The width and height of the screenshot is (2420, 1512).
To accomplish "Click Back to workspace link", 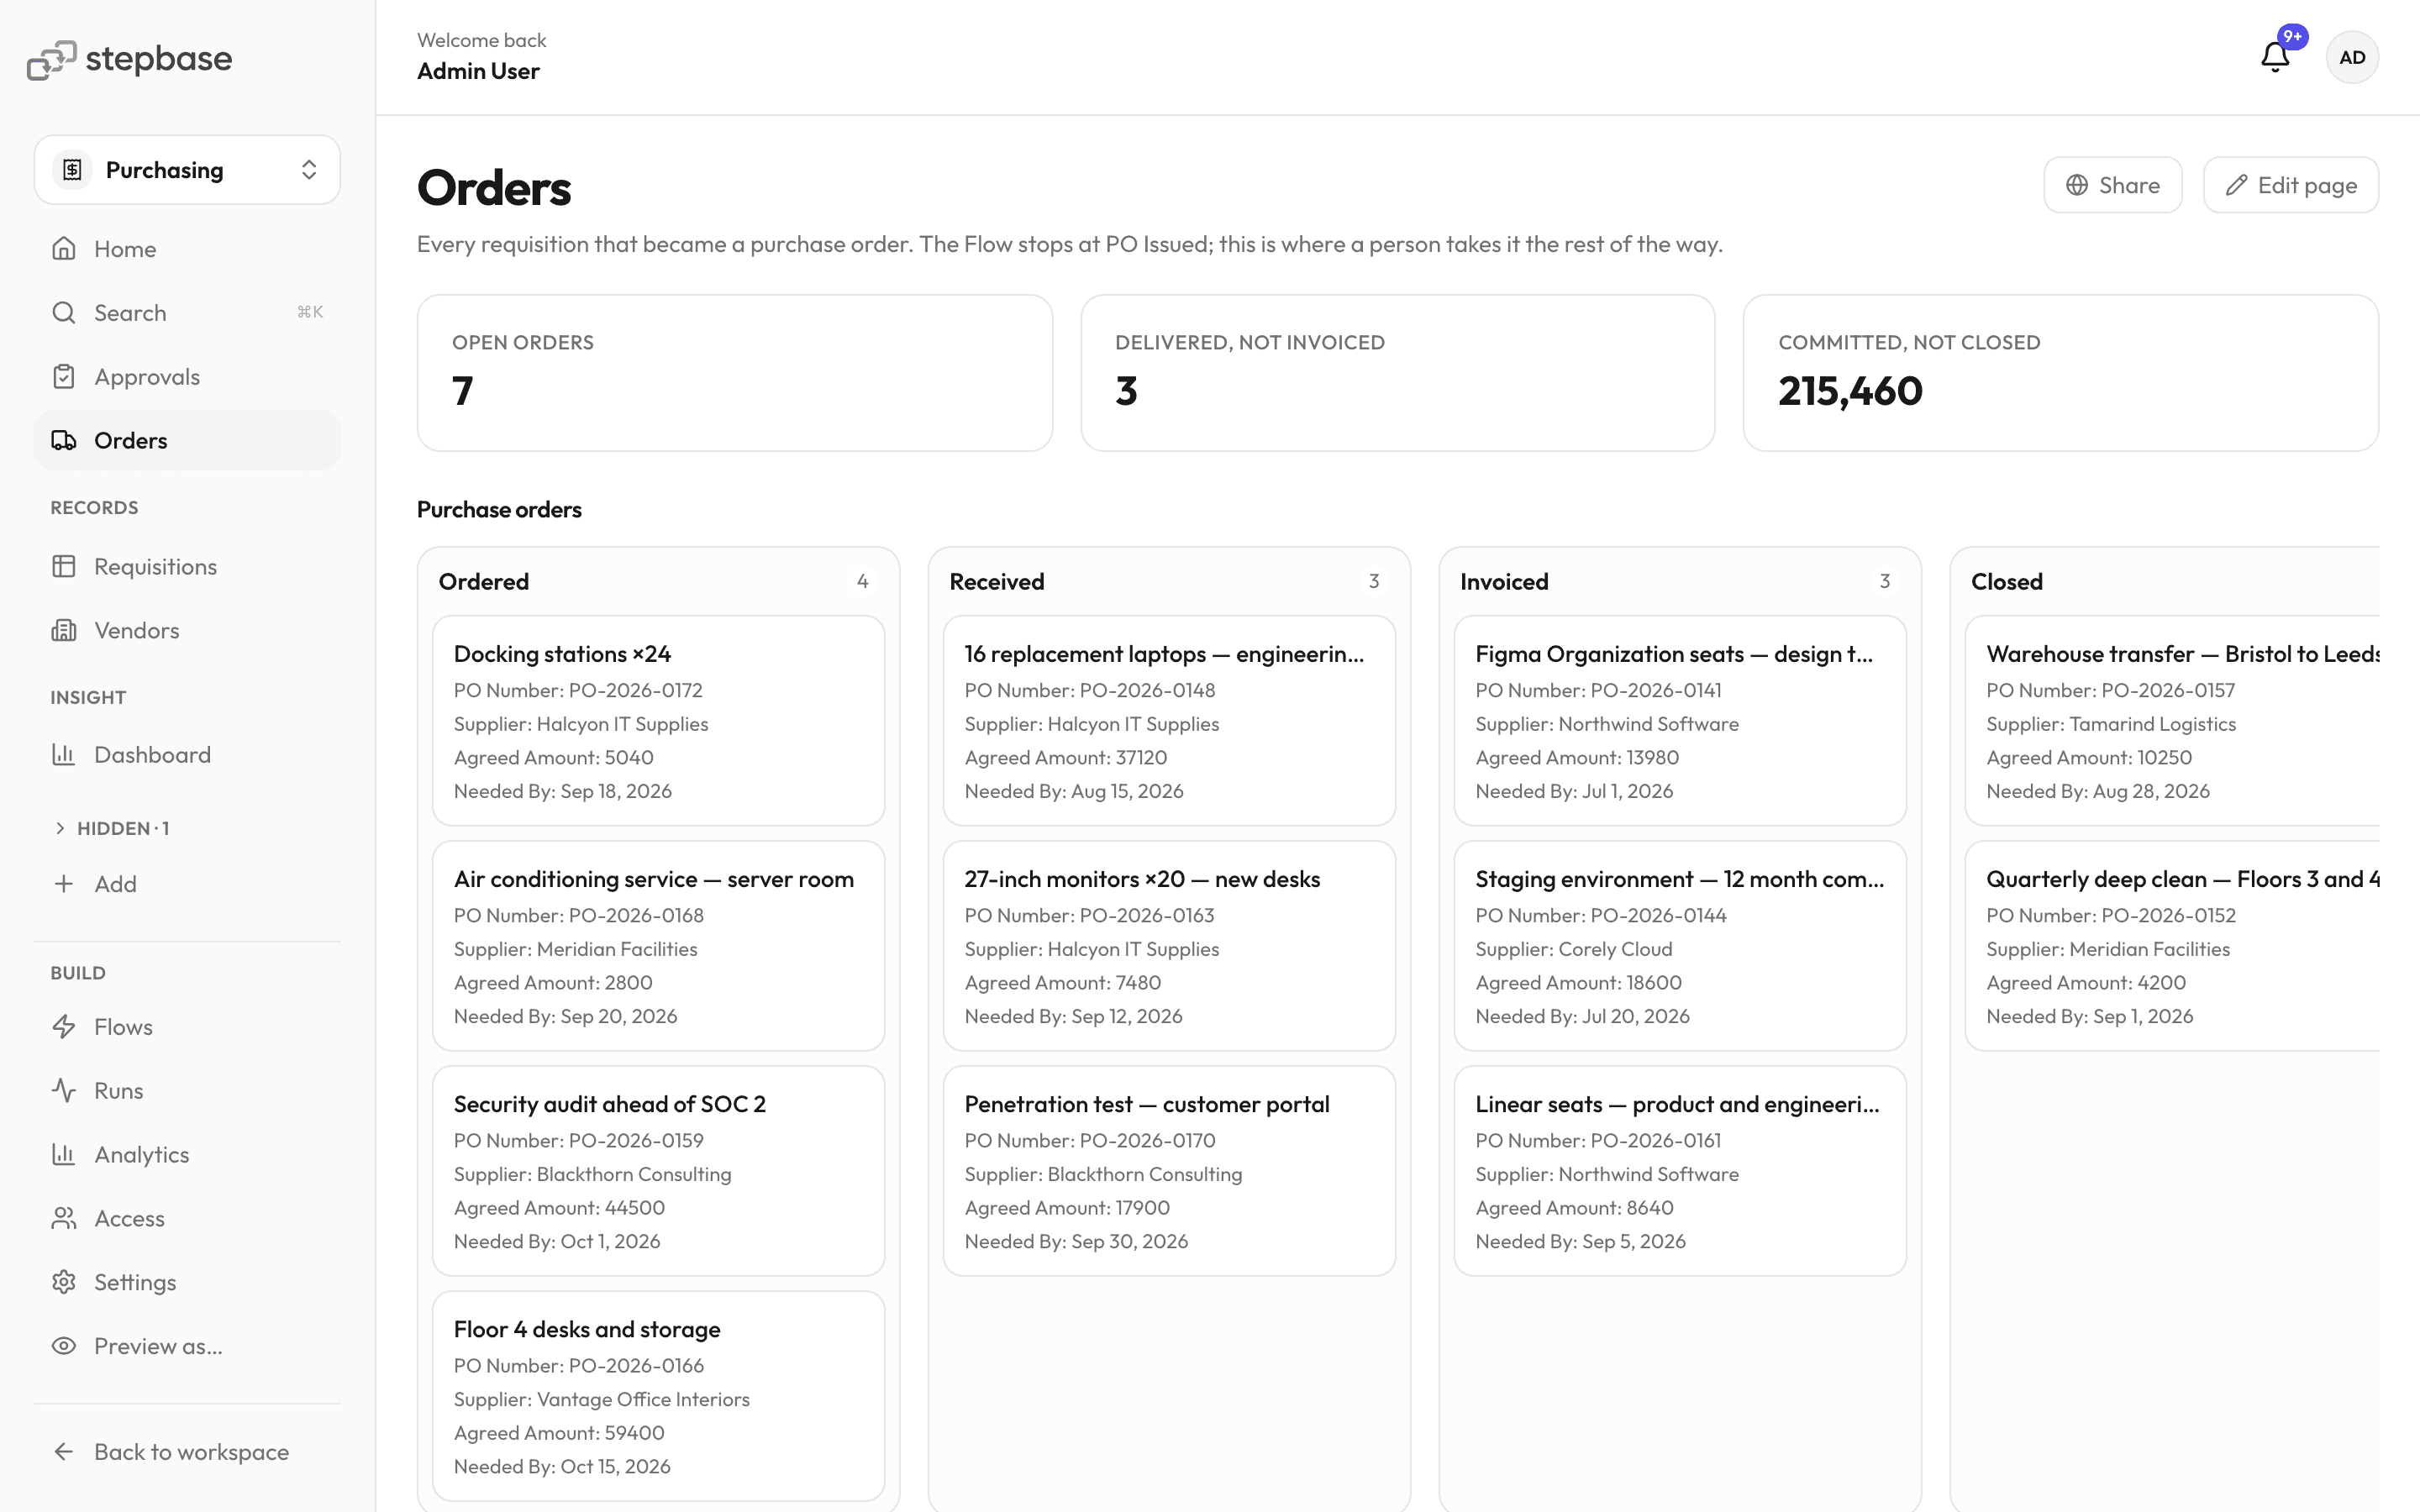I will pos(187,1451).
